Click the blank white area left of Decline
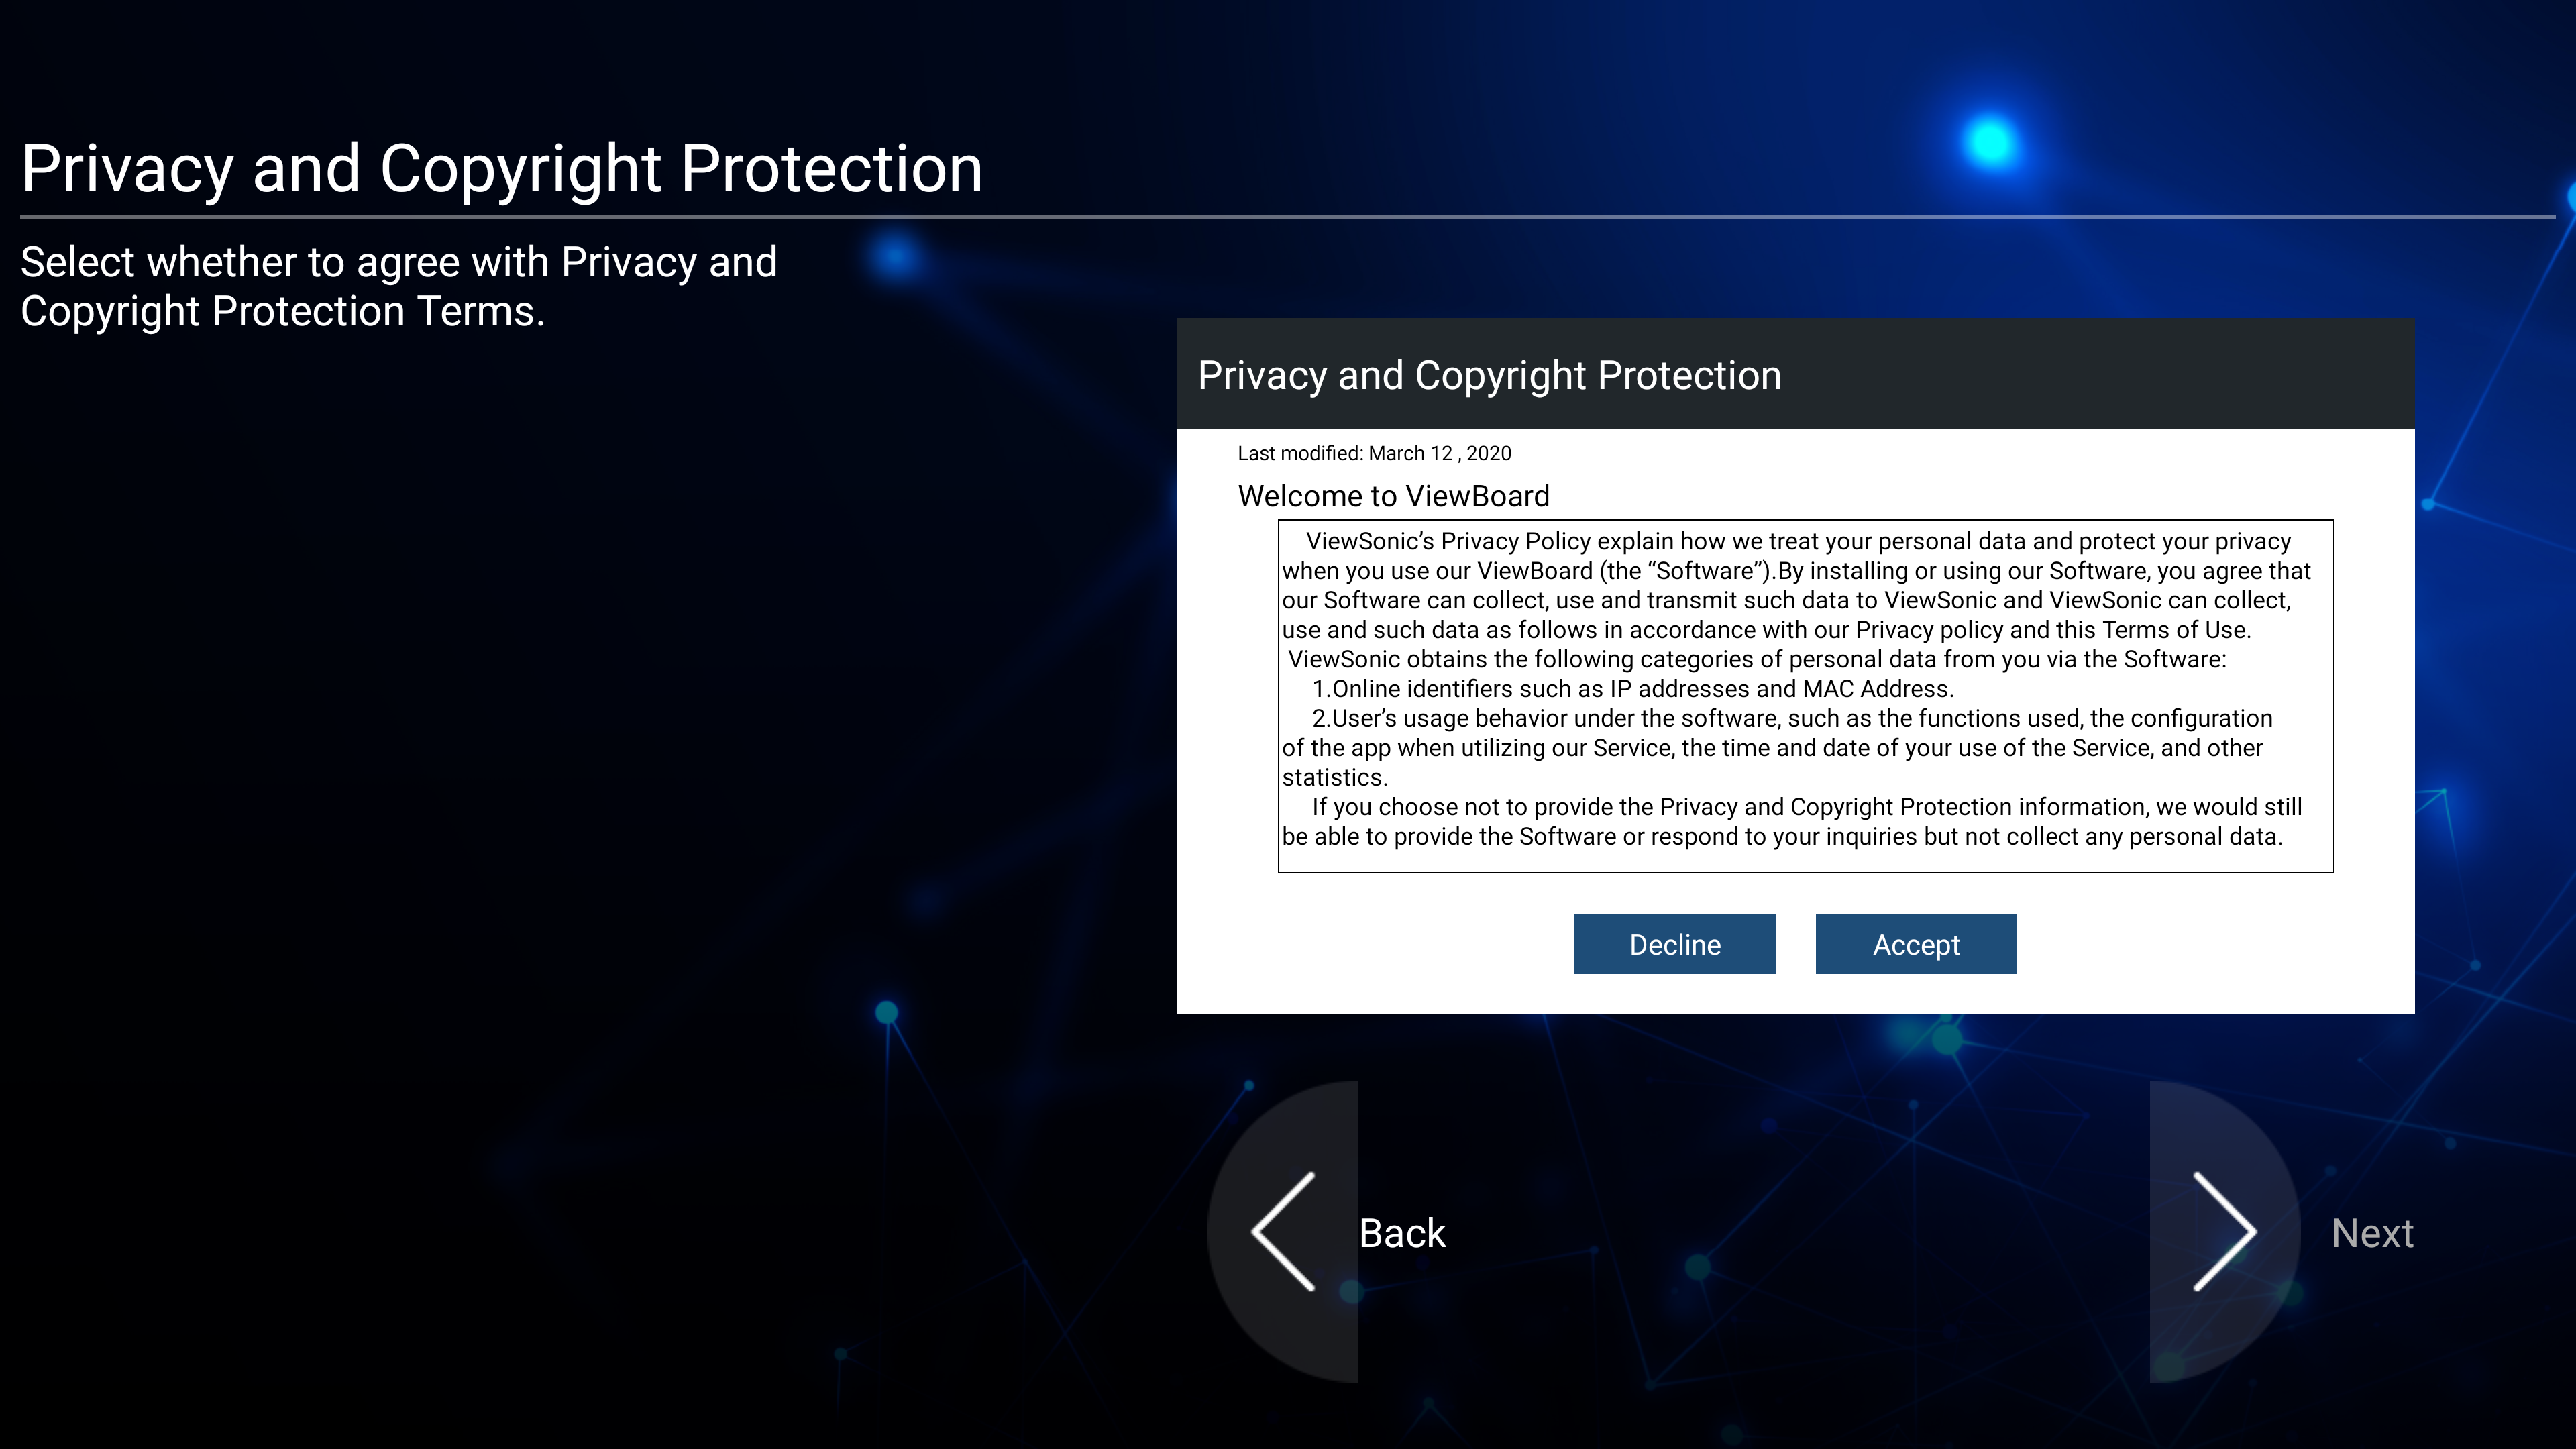The width and height of the screenshot is (2576, 1449). (x=1375, y=944)
